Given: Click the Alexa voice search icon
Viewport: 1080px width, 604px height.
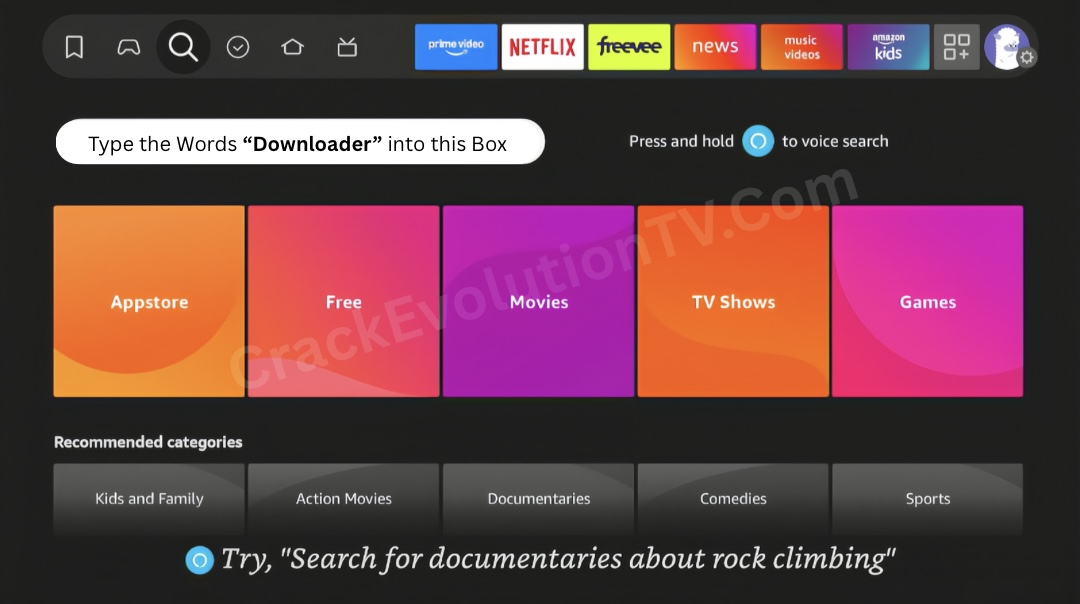Looking at the screenshot, I should point(758,141).
